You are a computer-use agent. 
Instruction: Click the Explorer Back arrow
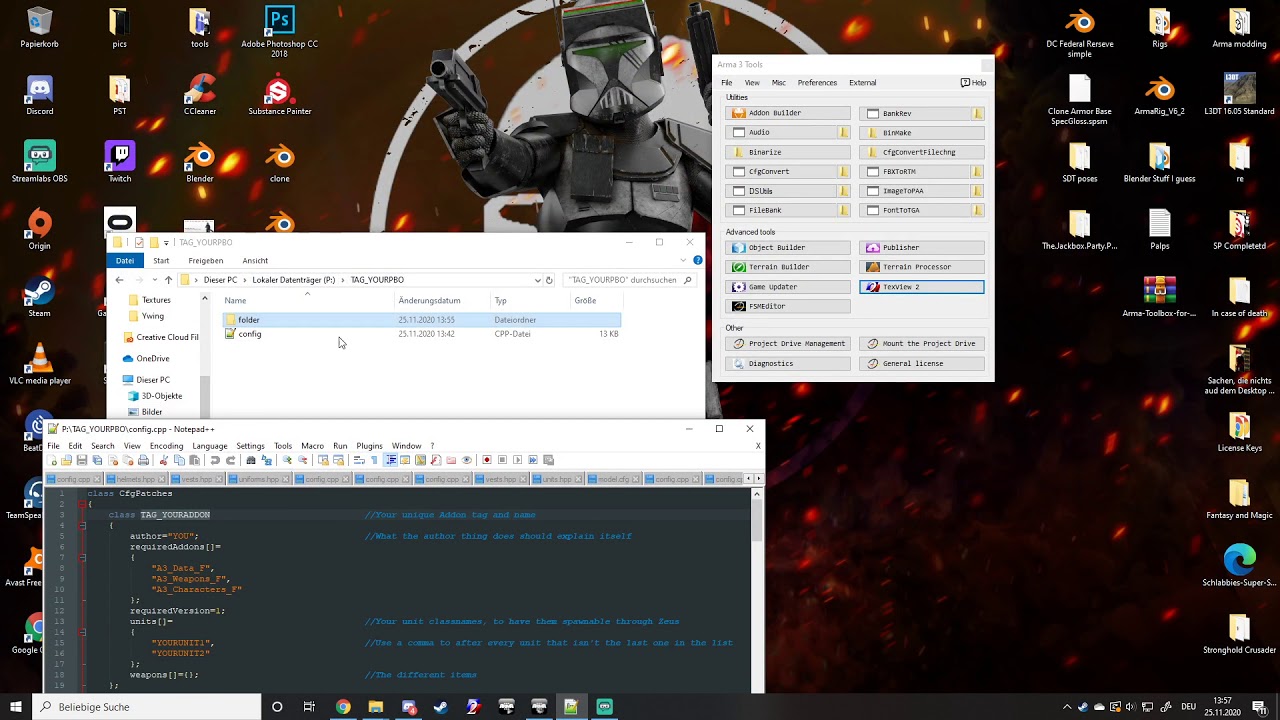(119, 280)
